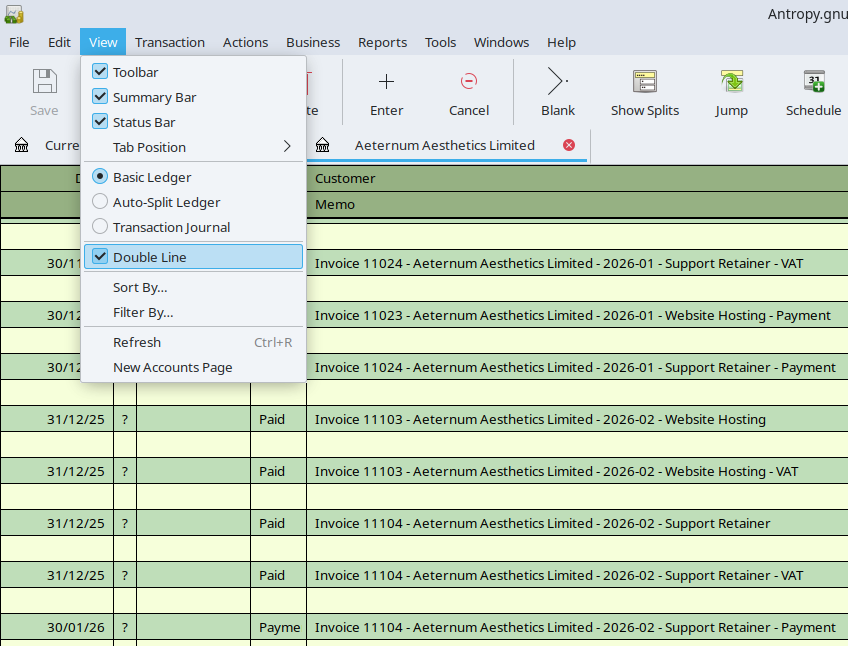Insert a Blank transaction via toolbar
This screenshot has width=848, height=646.
point(557,82)
